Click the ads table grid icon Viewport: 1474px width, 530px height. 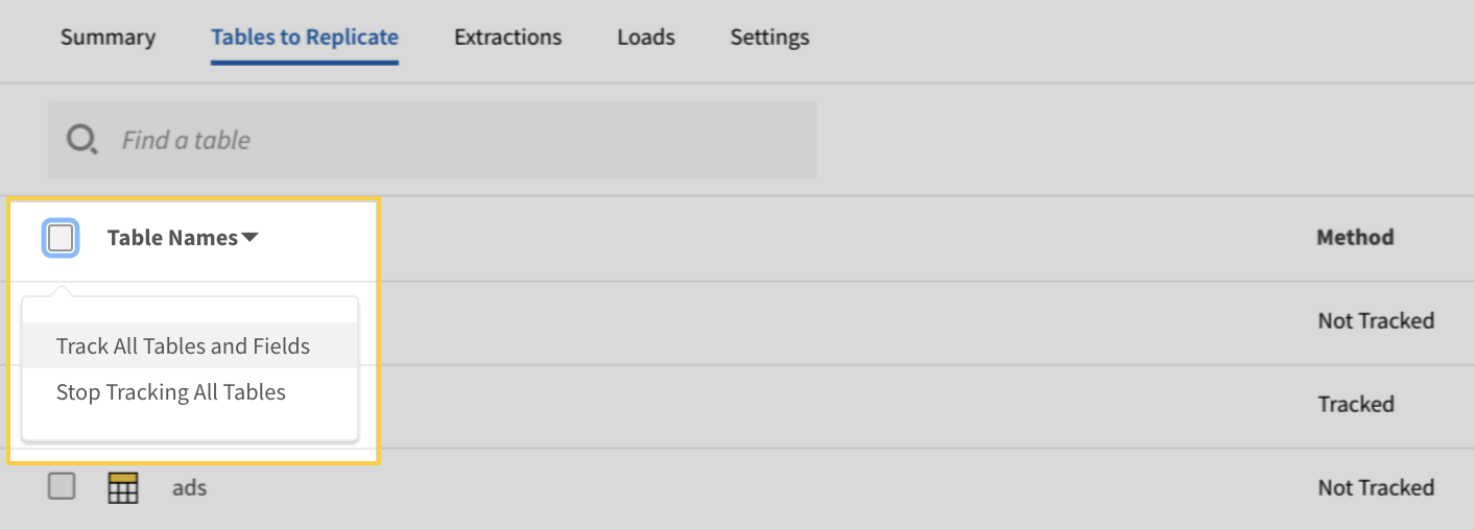tap(123, 488)
